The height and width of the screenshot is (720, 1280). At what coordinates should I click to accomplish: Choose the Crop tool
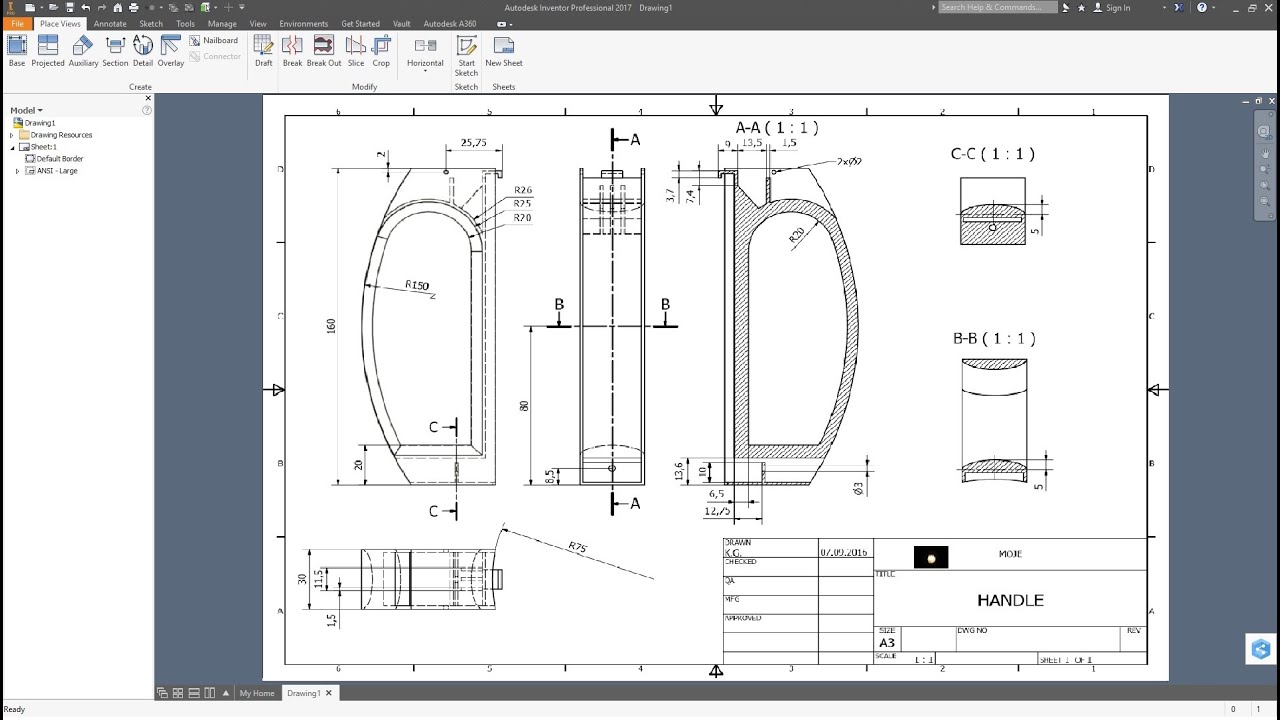381,50
